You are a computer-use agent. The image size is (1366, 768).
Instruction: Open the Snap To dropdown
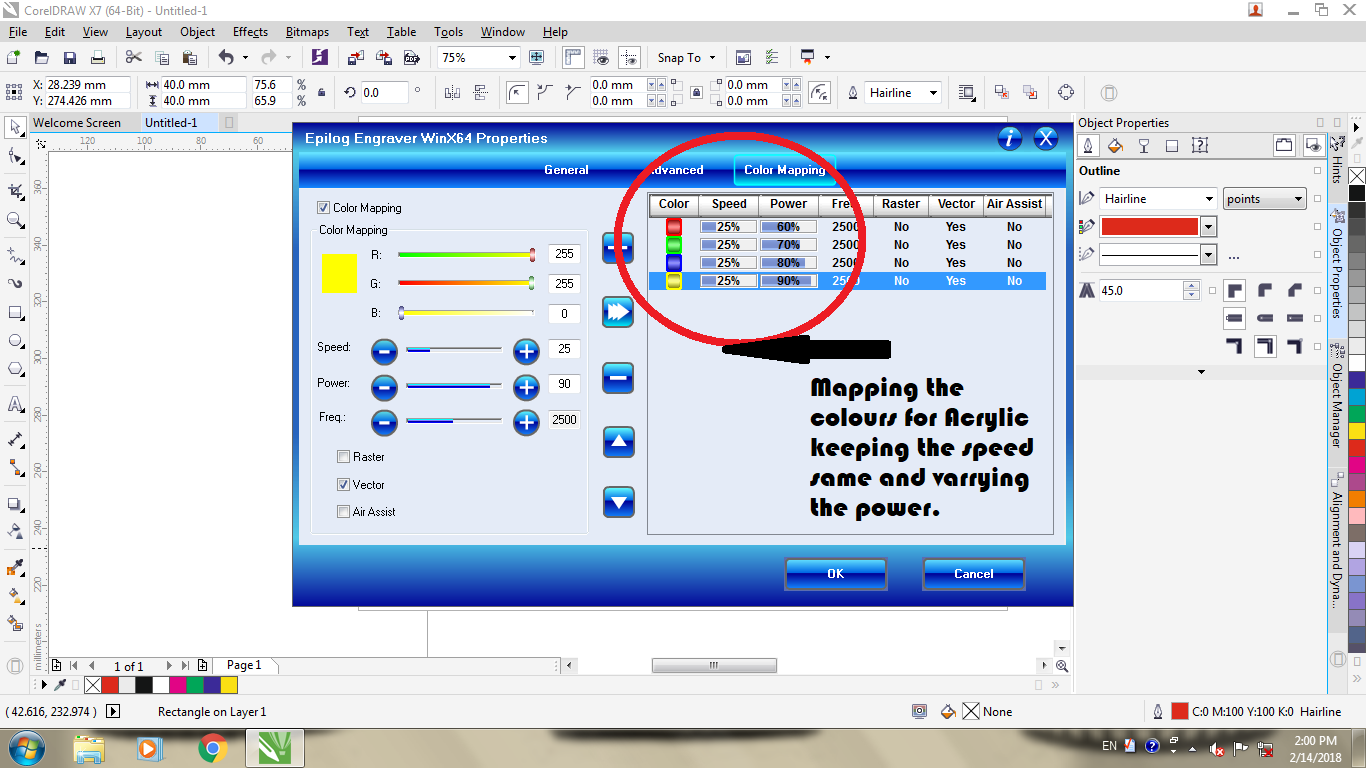point(710,58)
